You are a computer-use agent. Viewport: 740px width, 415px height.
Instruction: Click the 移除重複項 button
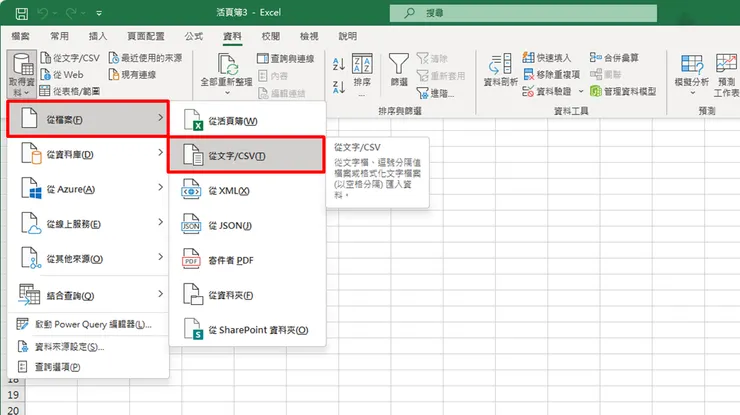(552, 75)
